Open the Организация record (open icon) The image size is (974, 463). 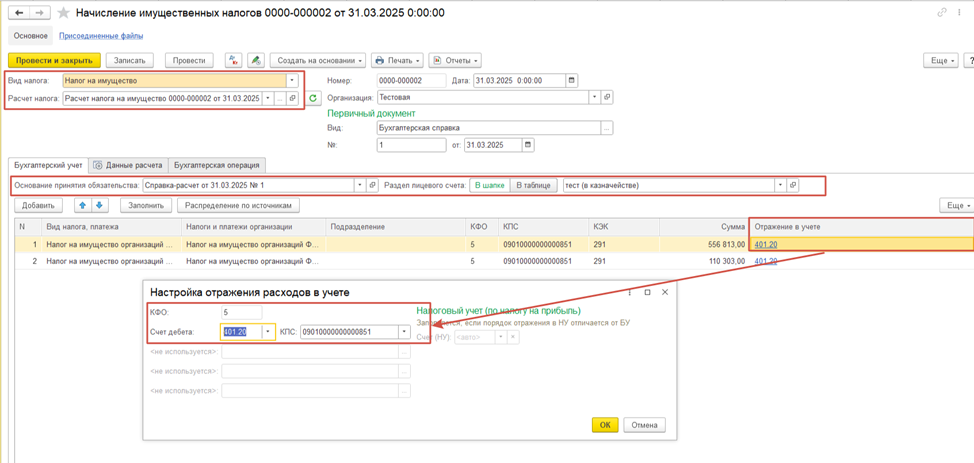click(x=608, y=98)
